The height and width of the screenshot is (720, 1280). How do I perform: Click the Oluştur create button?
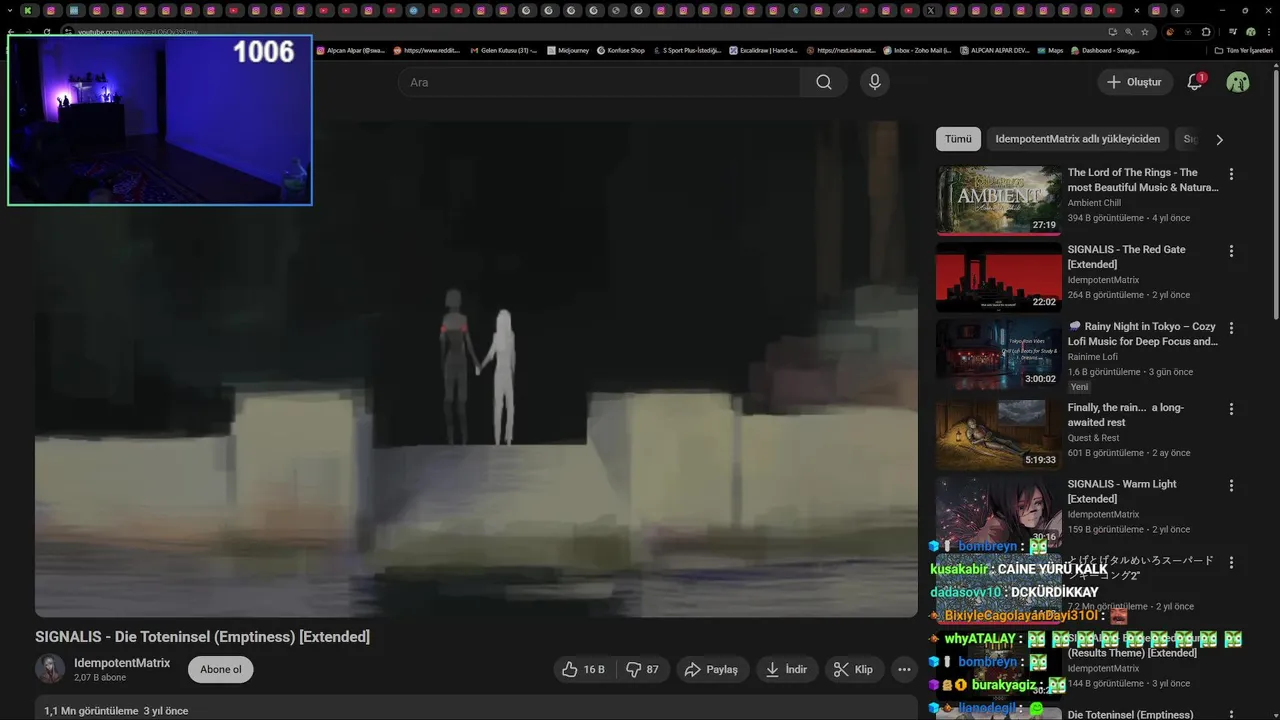pos(1135,82)
